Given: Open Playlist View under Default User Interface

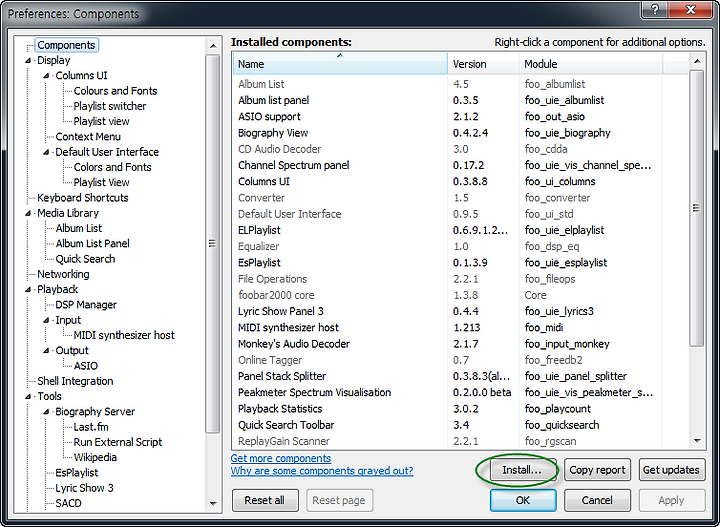Looking at the screenshot, I should pyautogui.click(x=101, y=182).
